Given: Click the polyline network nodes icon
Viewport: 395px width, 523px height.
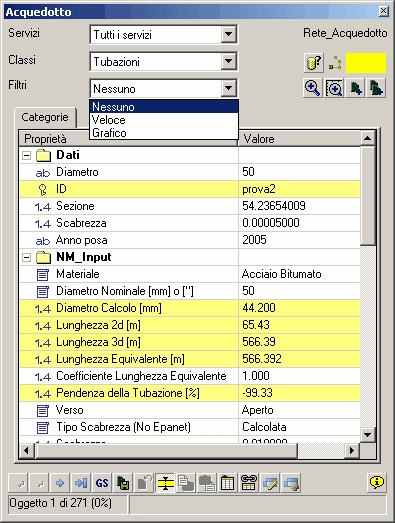Looking at the screenshot, I should [335, 63].
